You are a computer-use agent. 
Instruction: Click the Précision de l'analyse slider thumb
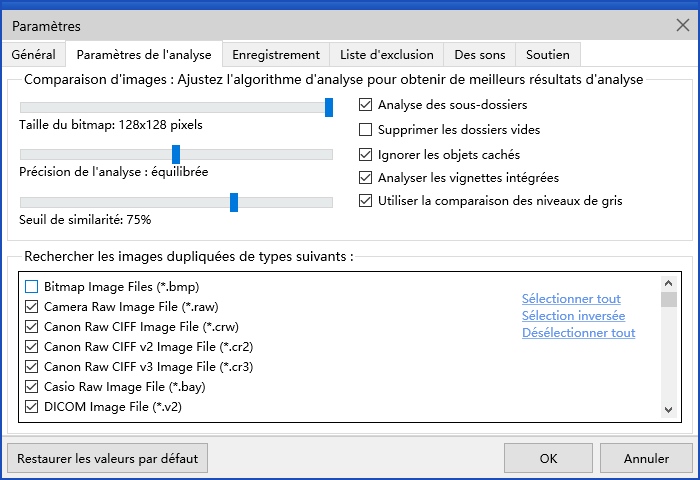176,154
